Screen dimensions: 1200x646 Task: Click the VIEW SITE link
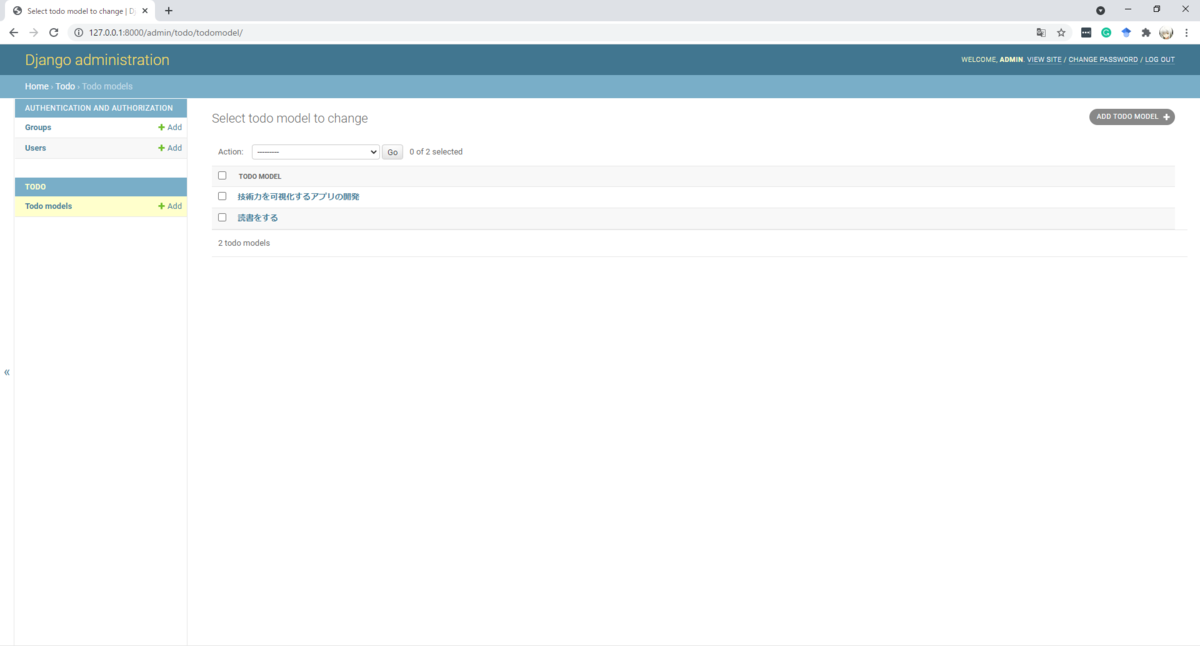click(x=1044, y=60)
